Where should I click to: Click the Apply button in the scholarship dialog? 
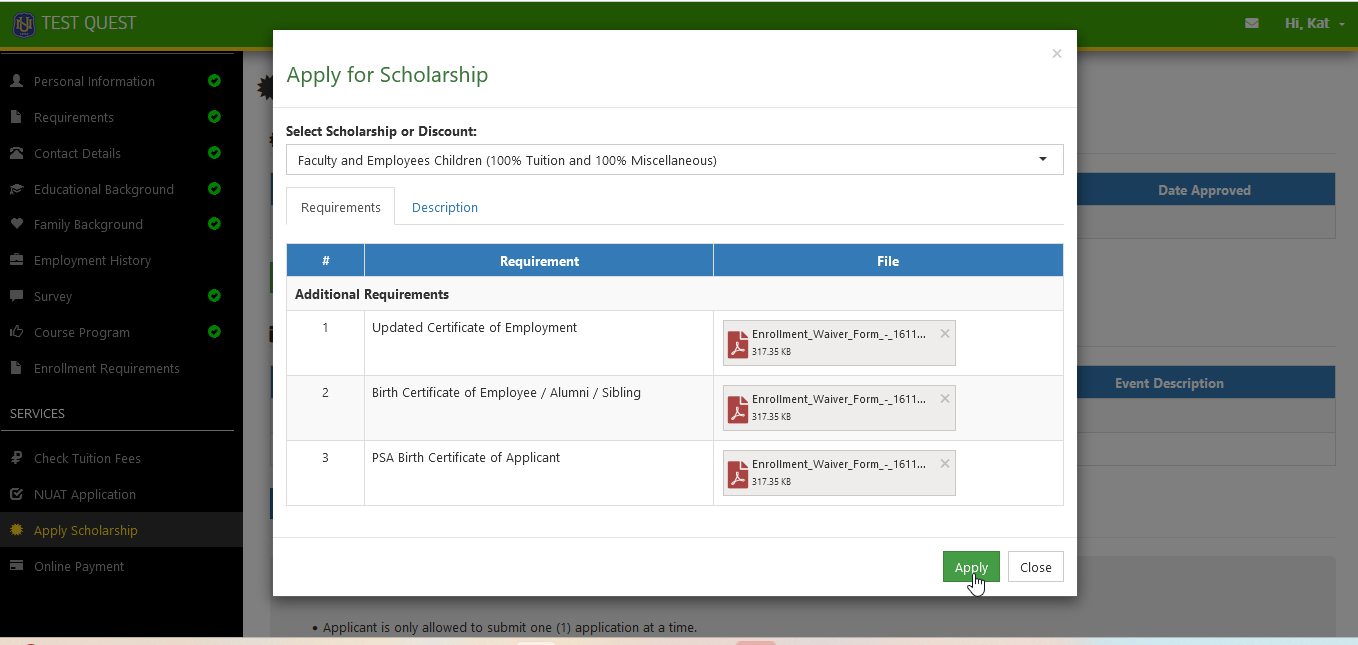[x=971, y=567]
